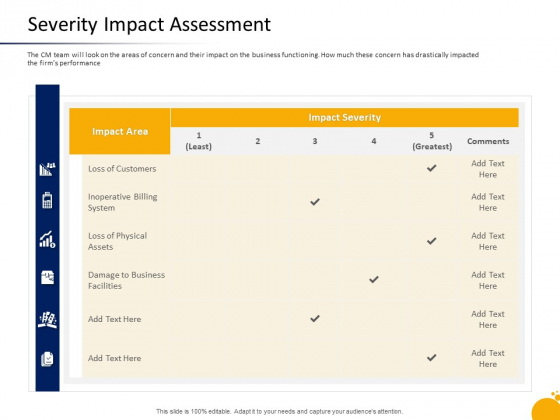Click the Comments column header
The image size is (560, 420).
tap(488, 141)
